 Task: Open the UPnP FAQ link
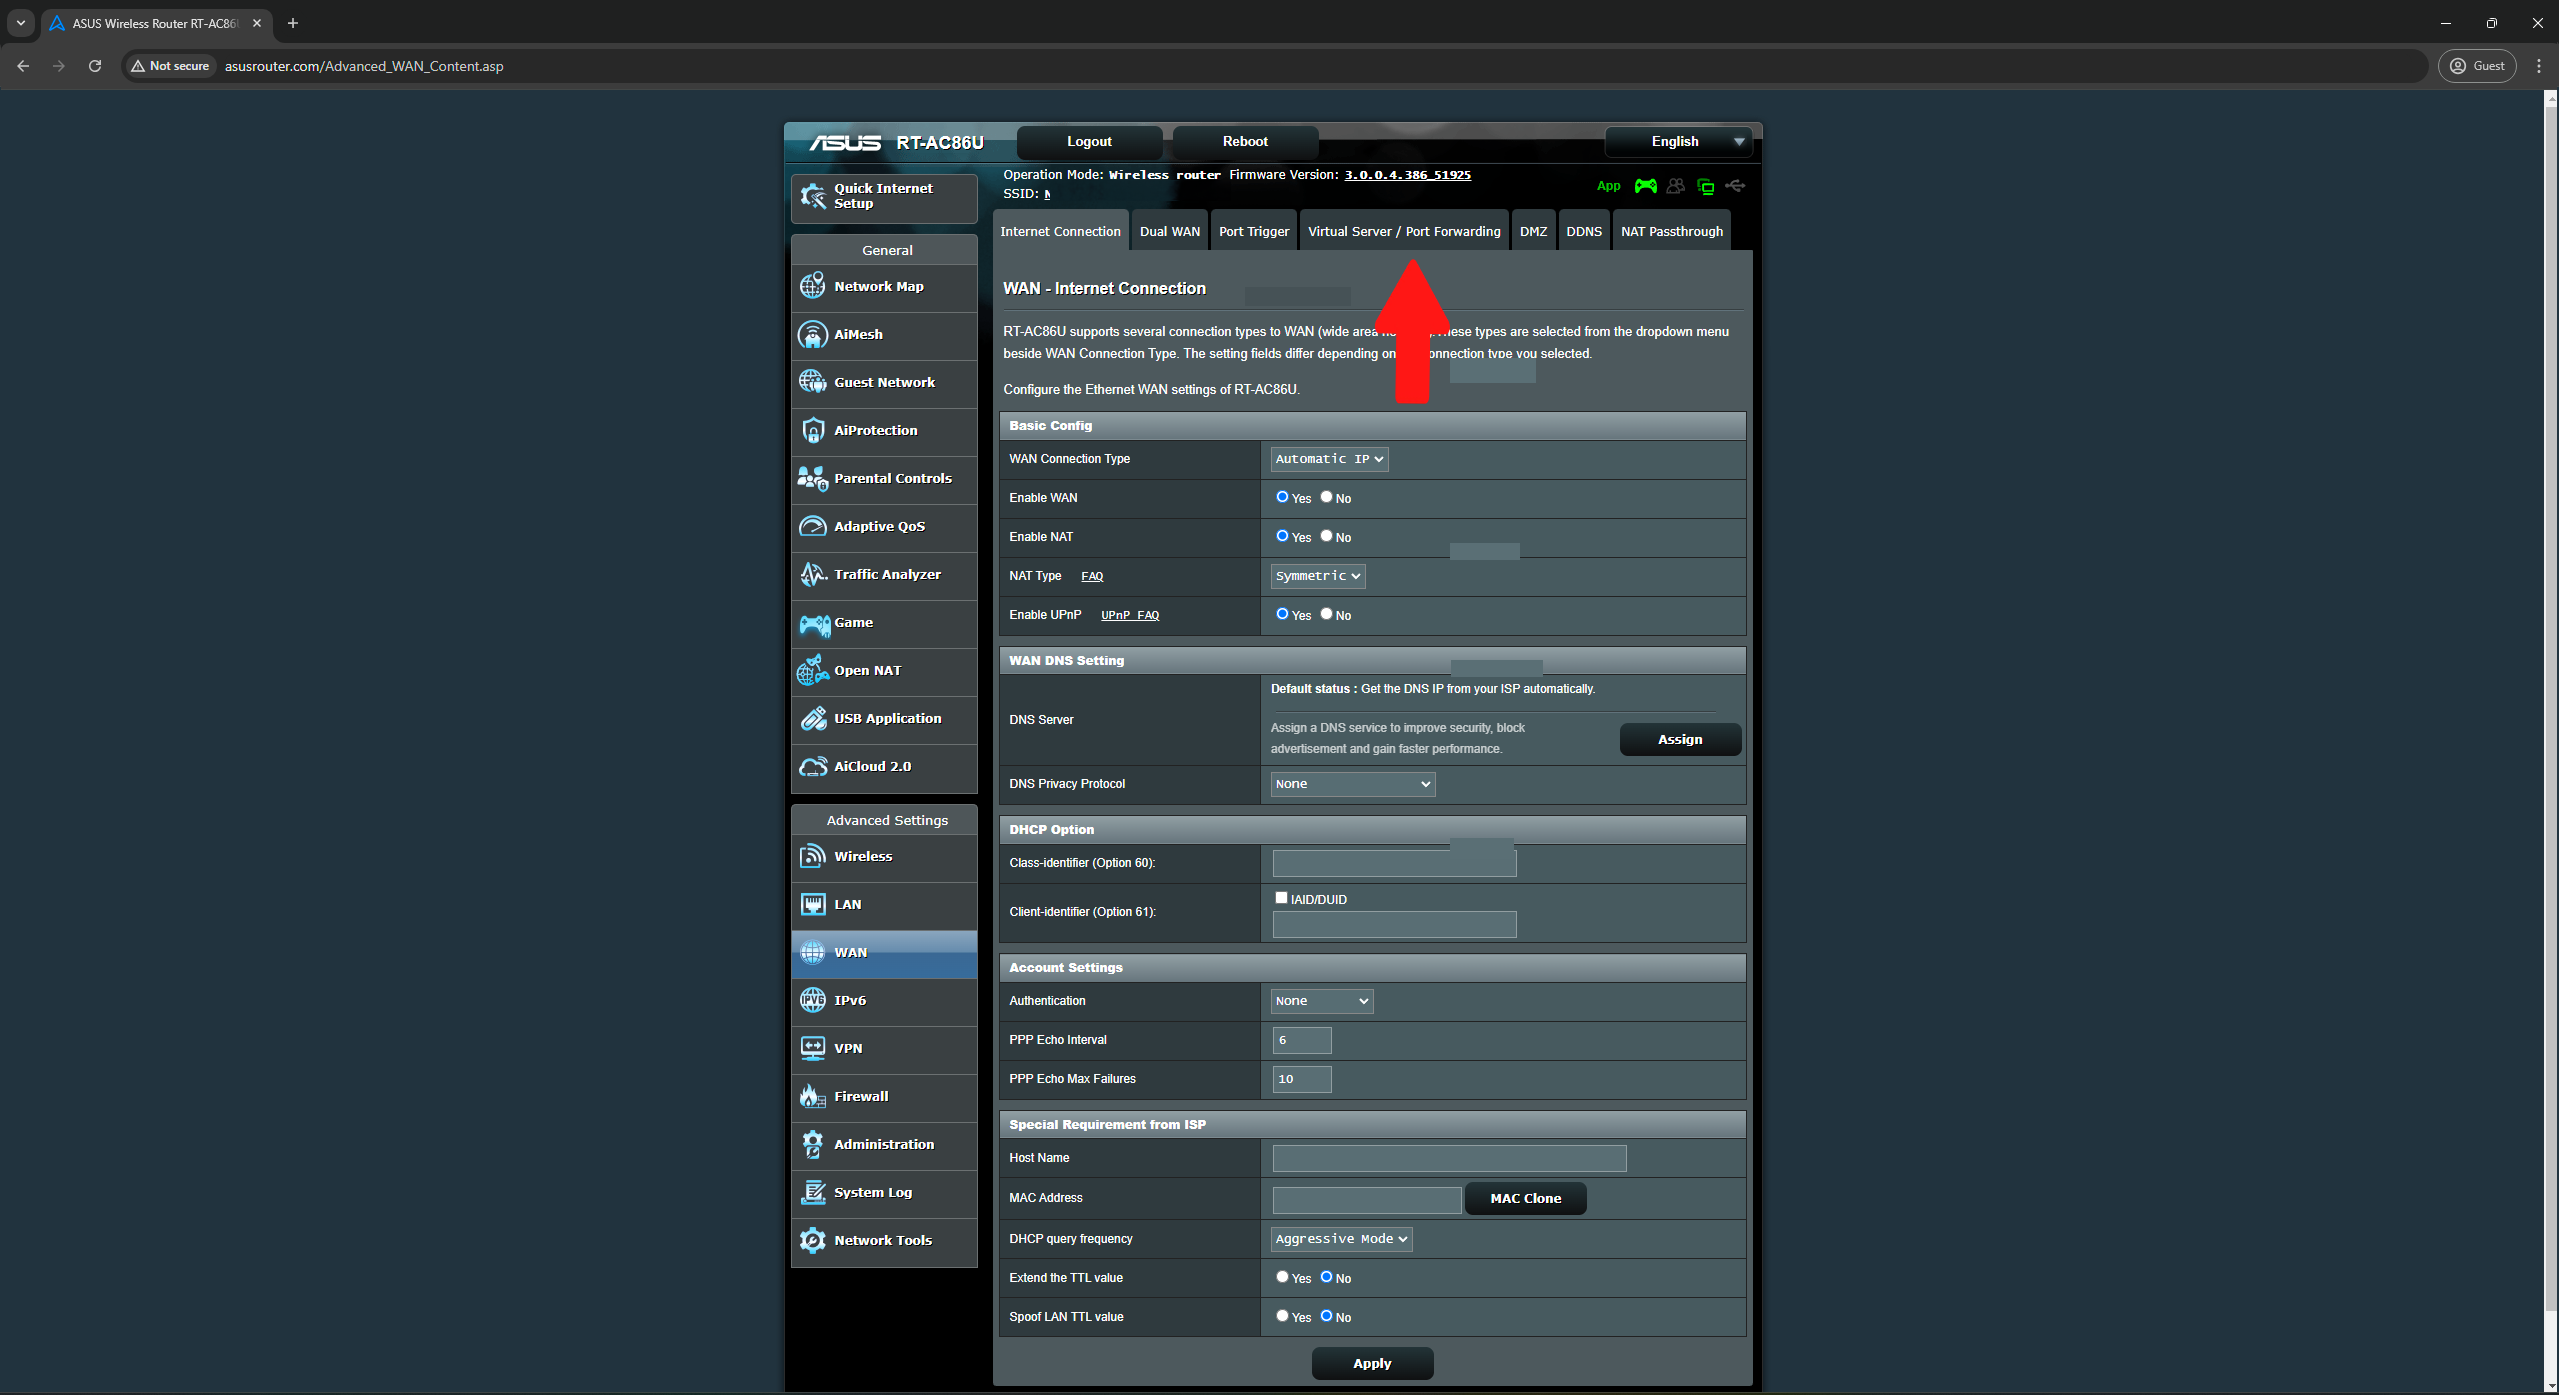1130,615
